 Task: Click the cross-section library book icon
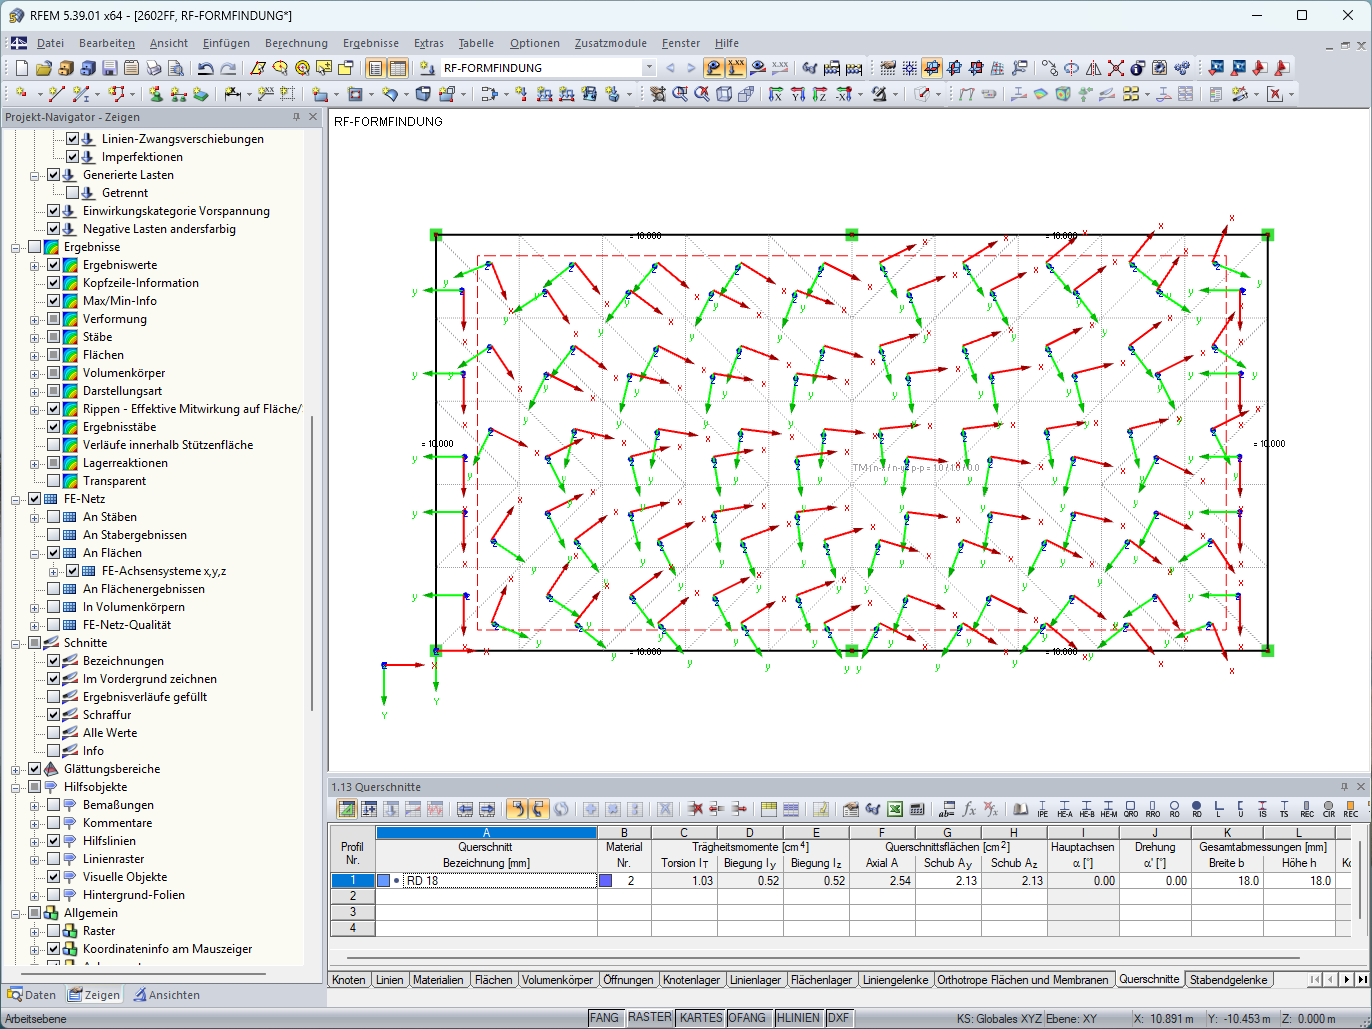pos(1020,809)
